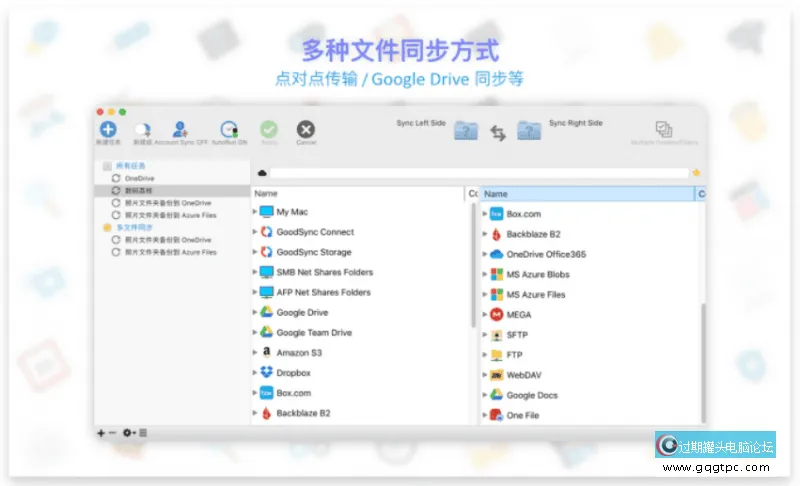Open the Sync Right Side folder icon
800x486 pixels.
point(529,131)
